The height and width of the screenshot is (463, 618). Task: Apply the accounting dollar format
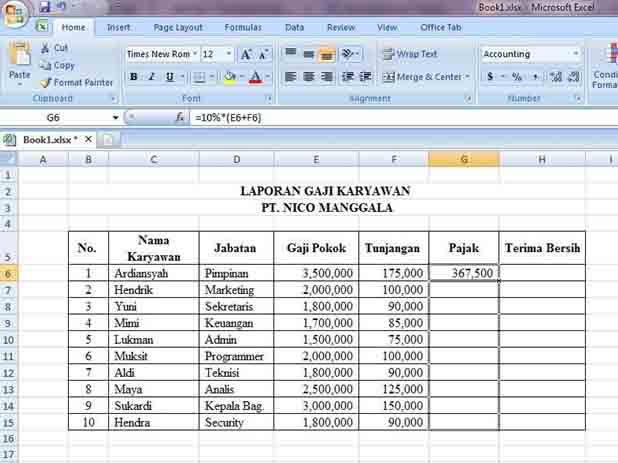tap(490, 77)
